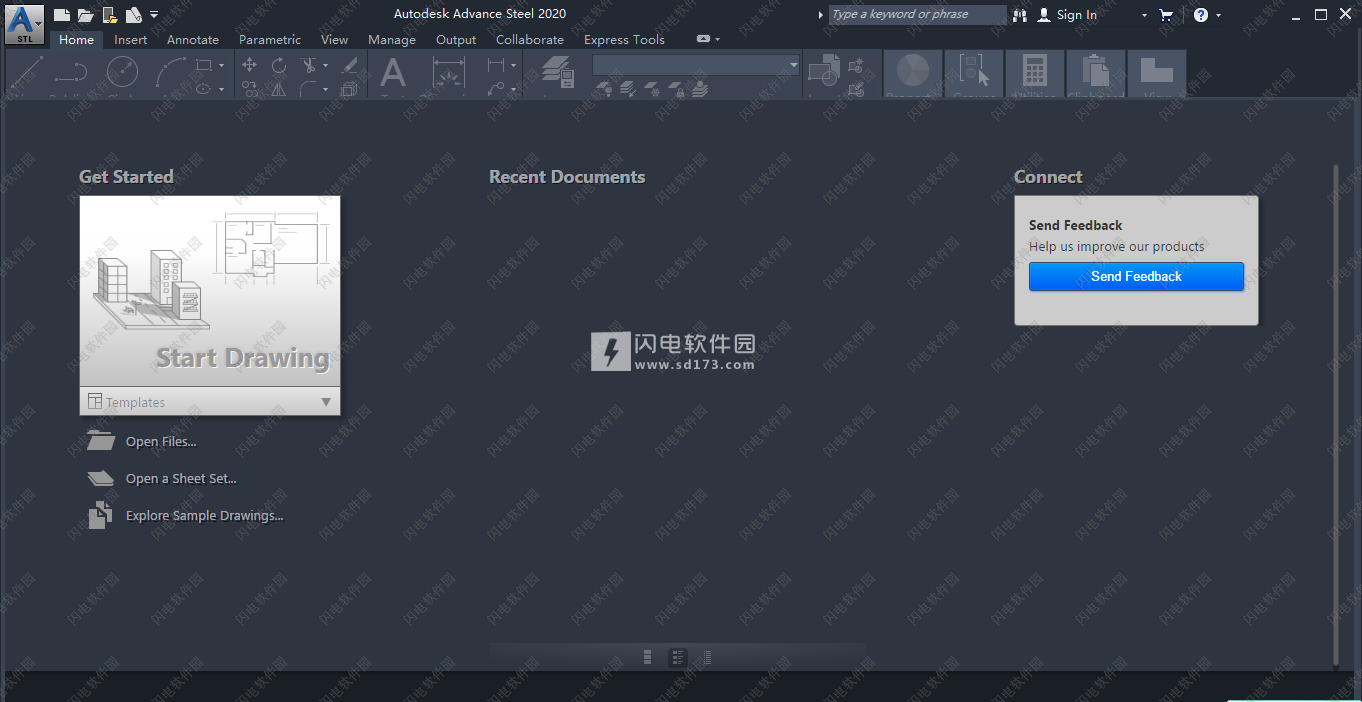This screenshot has width=1362, height=702.
Task: Click the third Quick Access toolbar icon
Action: click(110, 15)
